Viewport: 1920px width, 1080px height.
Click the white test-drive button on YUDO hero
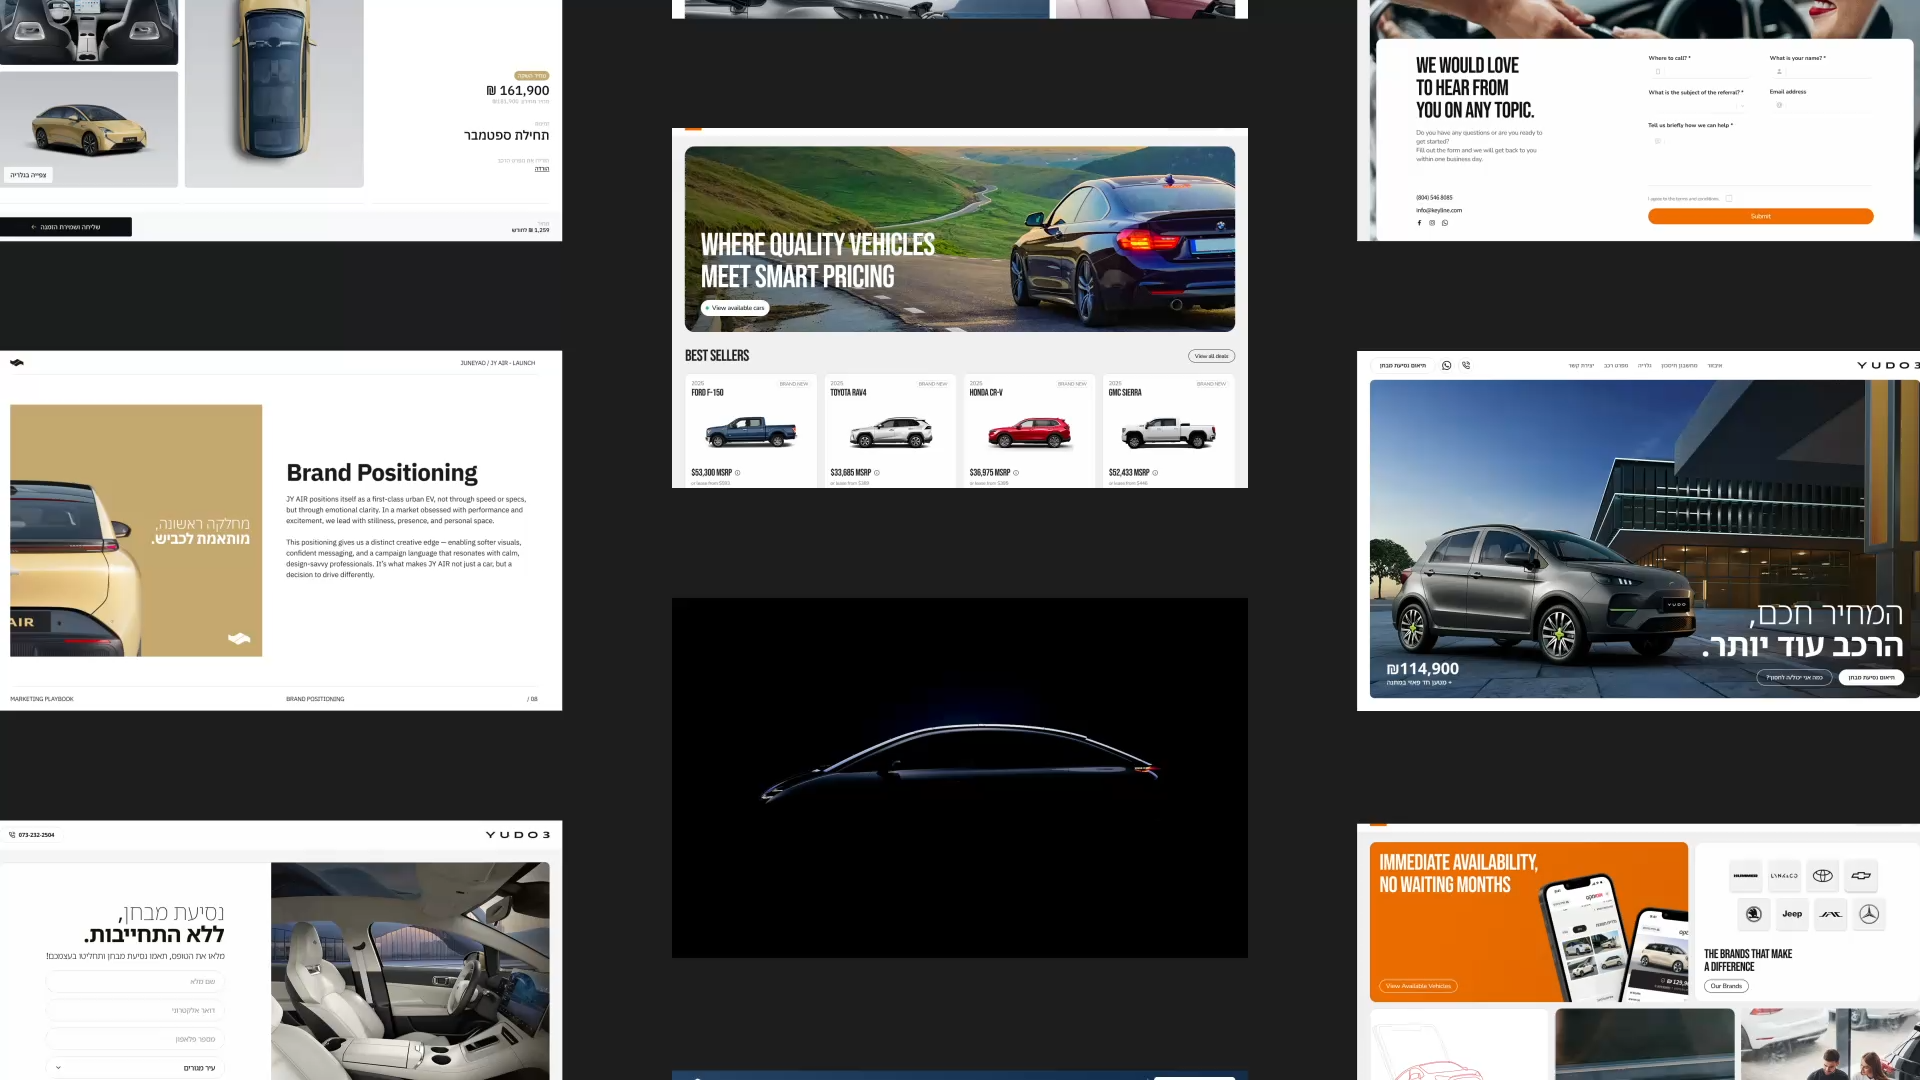1871,678
